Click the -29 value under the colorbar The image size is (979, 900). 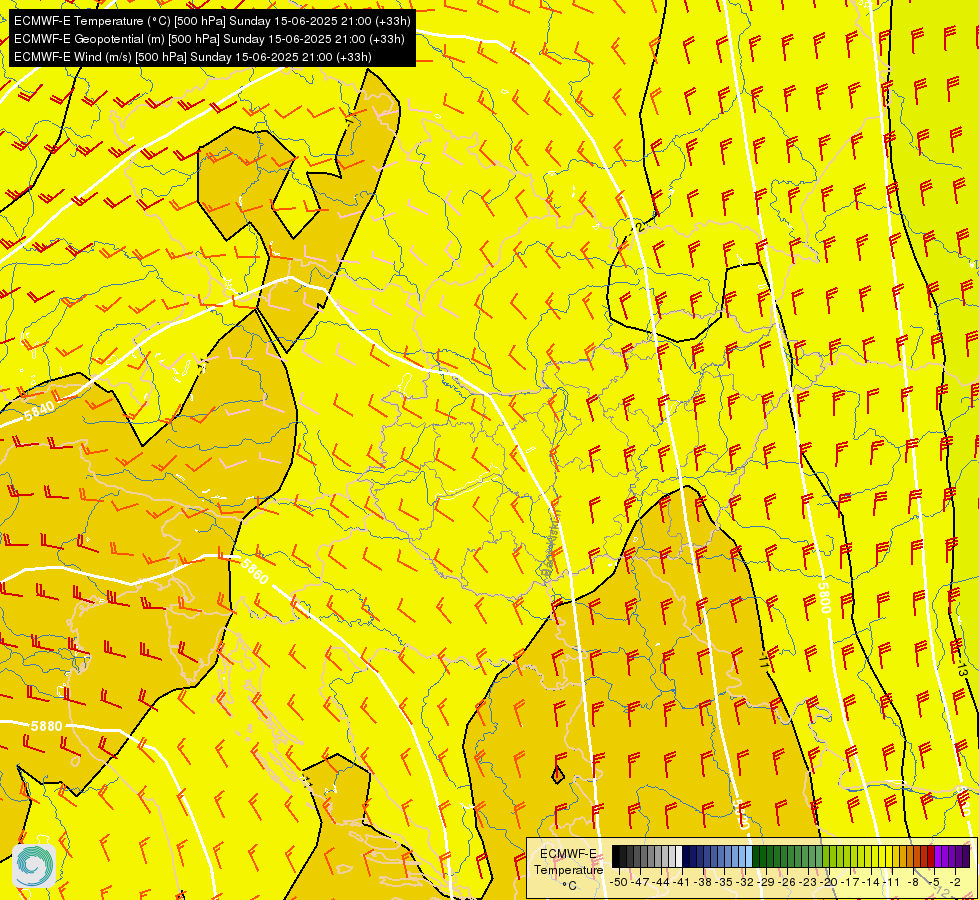(x=766, y=882)
